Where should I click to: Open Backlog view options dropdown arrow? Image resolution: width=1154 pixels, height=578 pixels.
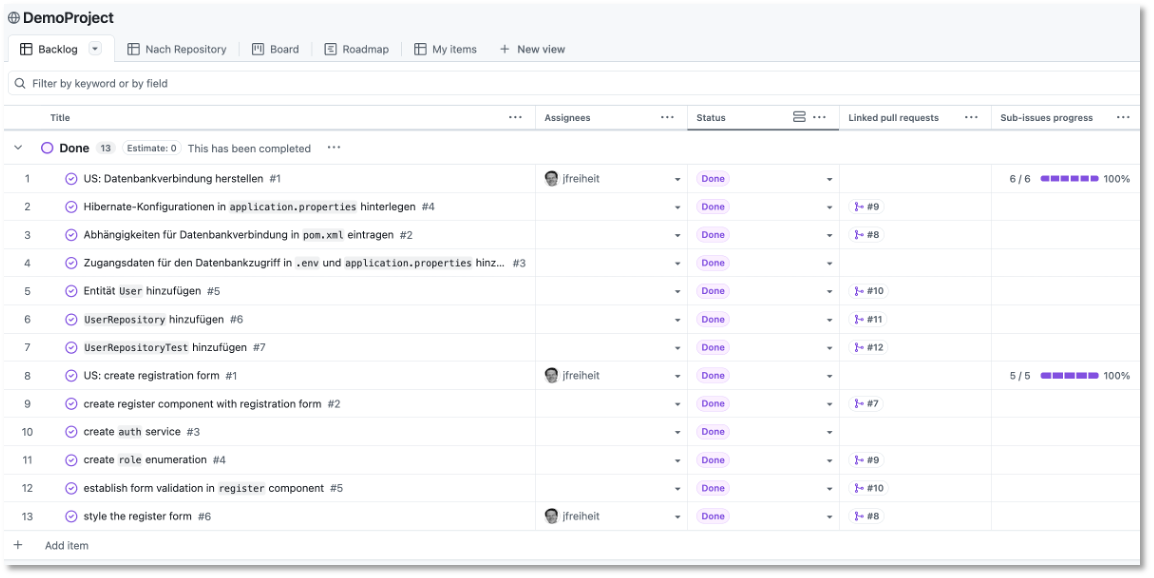click(95, 49)
